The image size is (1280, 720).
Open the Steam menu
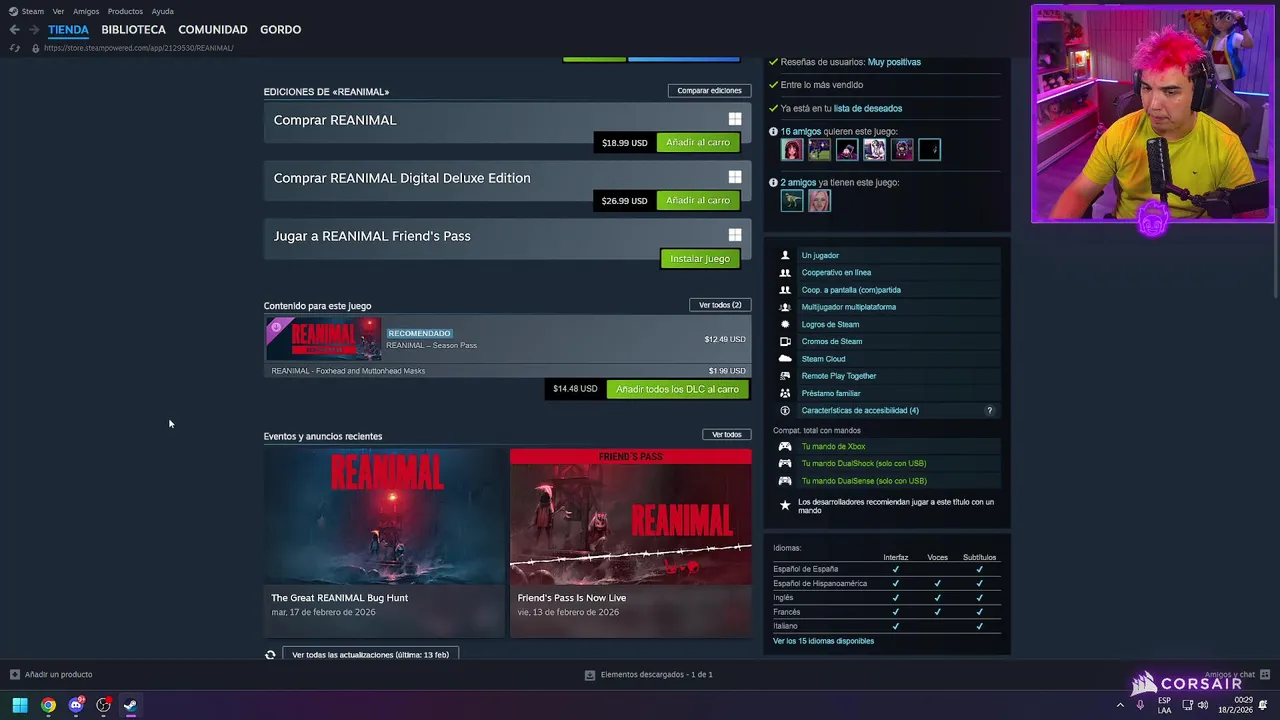(x=33, y=11)
